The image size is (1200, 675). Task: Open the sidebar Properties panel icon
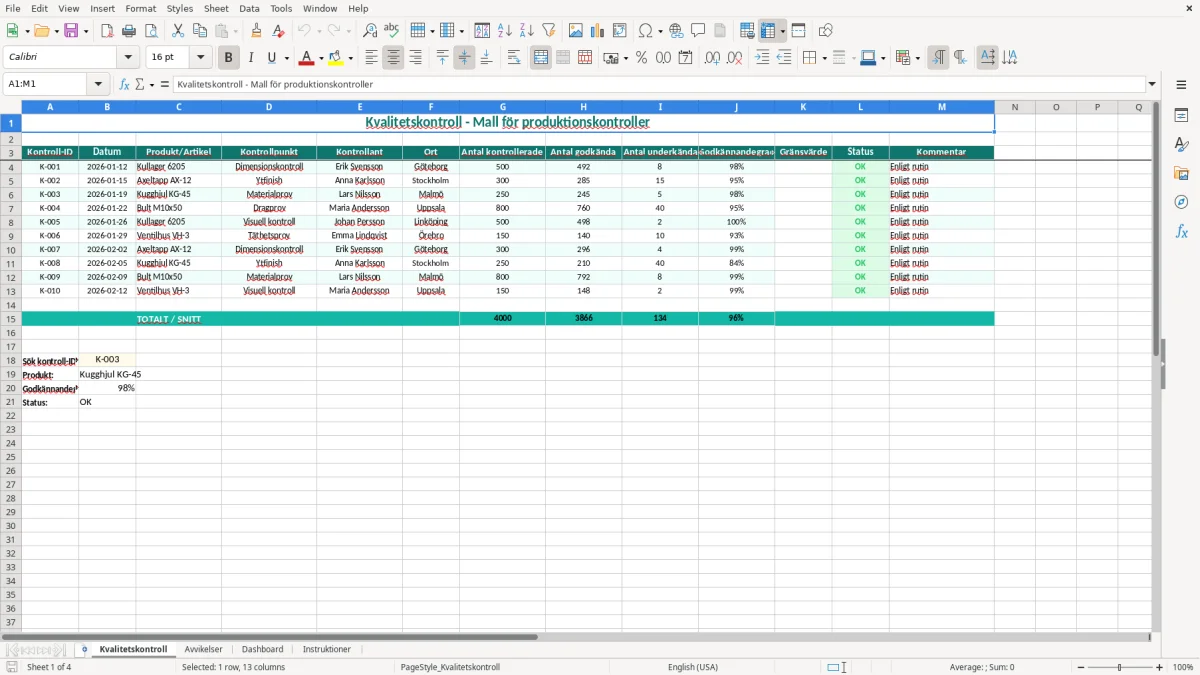1181,116
